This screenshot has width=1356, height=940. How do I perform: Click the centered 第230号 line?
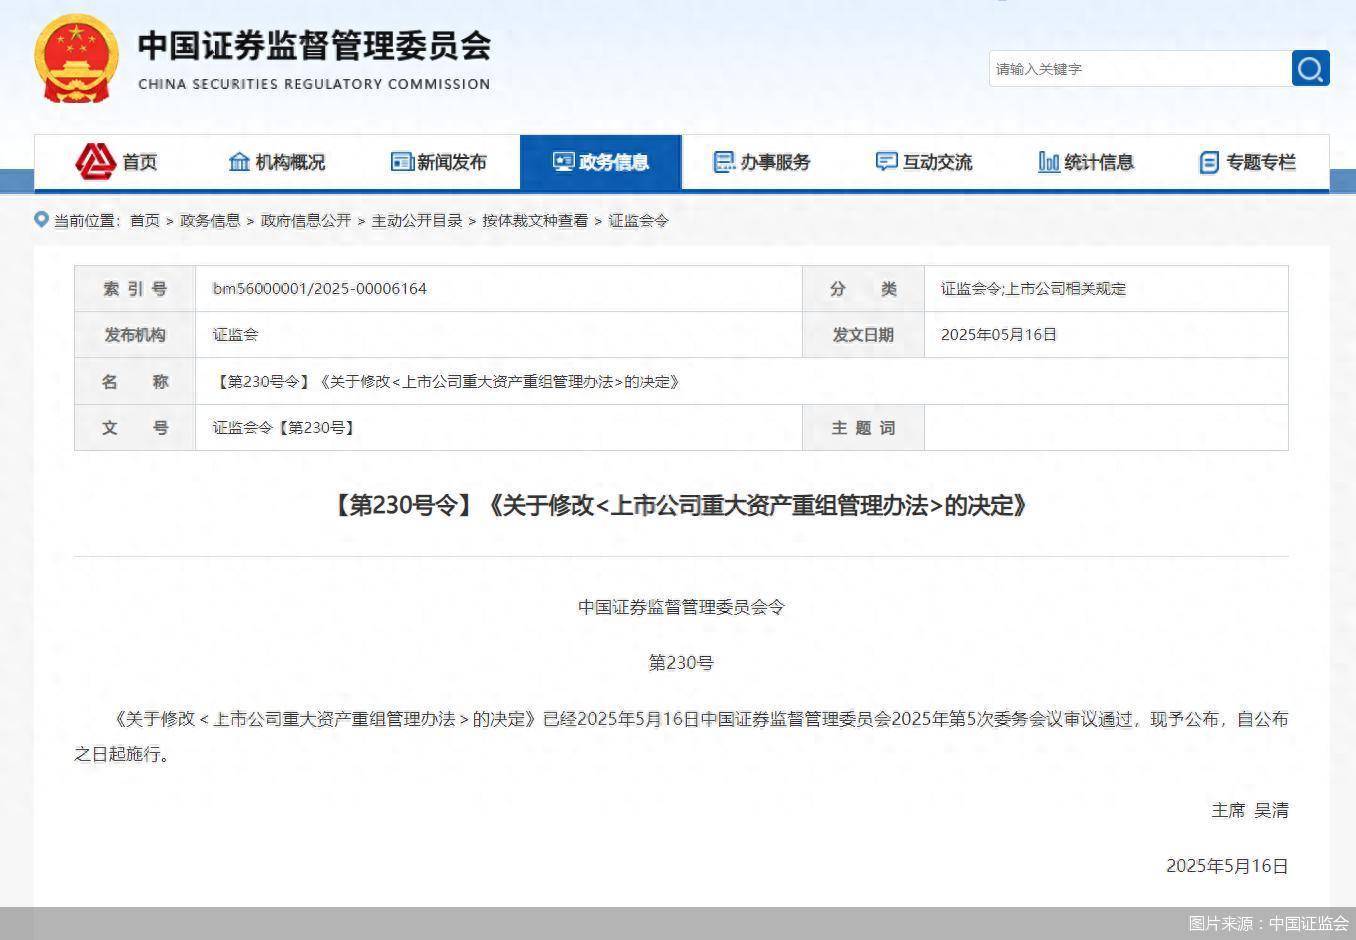click(681, 663)
